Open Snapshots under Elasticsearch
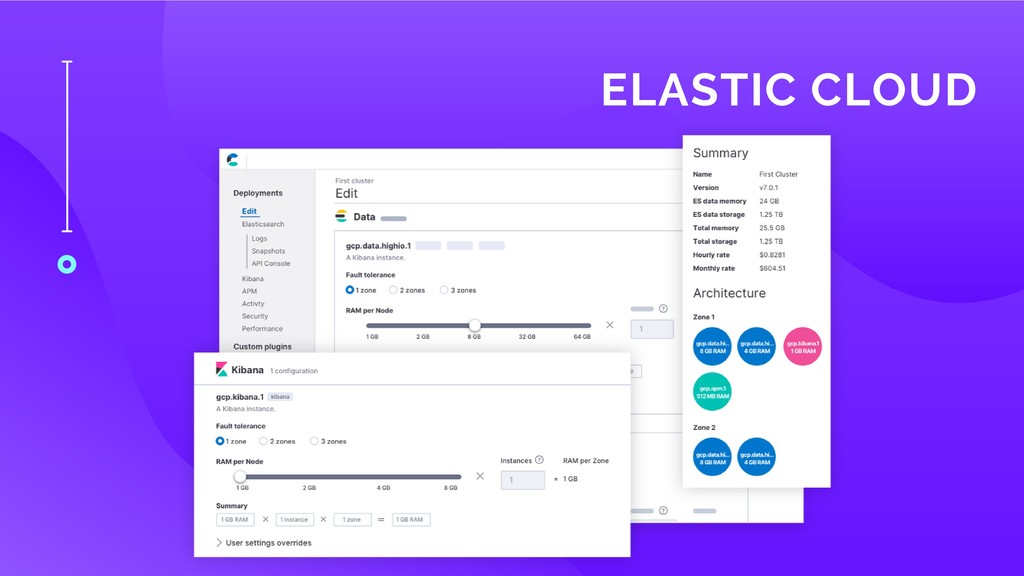1024x576 pixels. 268,251
